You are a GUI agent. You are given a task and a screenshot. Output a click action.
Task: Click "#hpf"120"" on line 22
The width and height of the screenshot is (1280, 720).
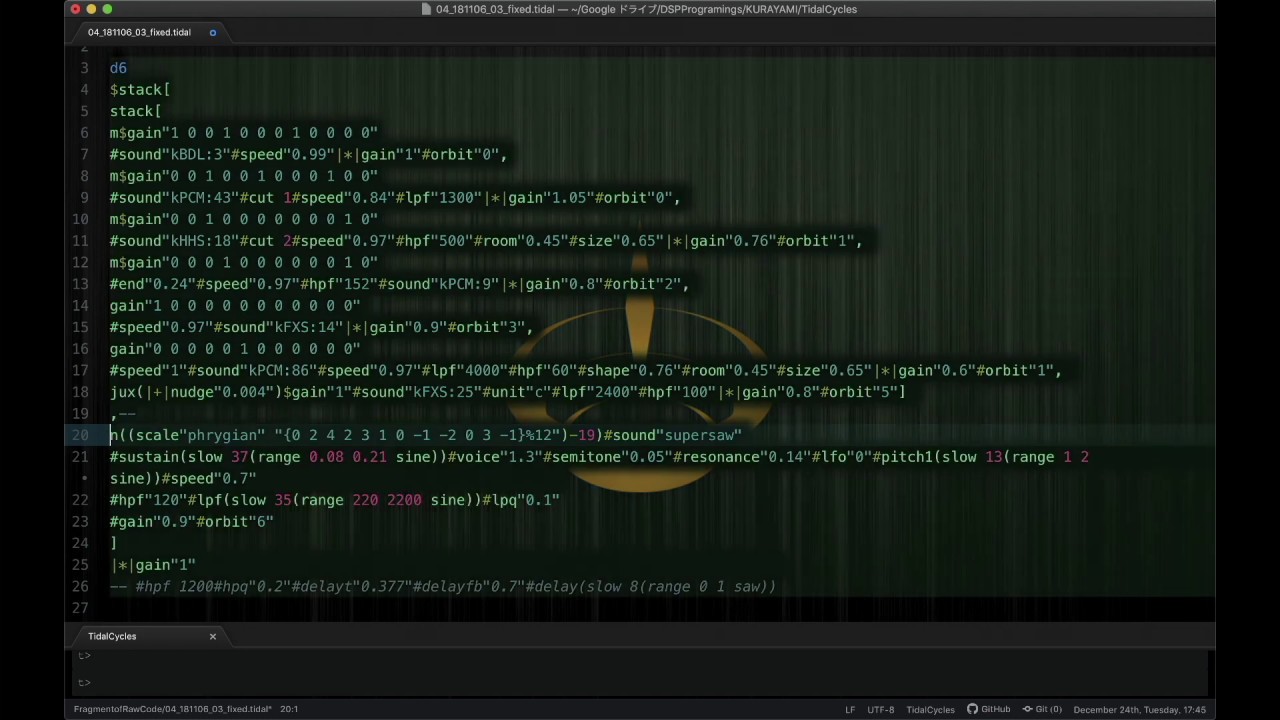(x=148, y=500)
